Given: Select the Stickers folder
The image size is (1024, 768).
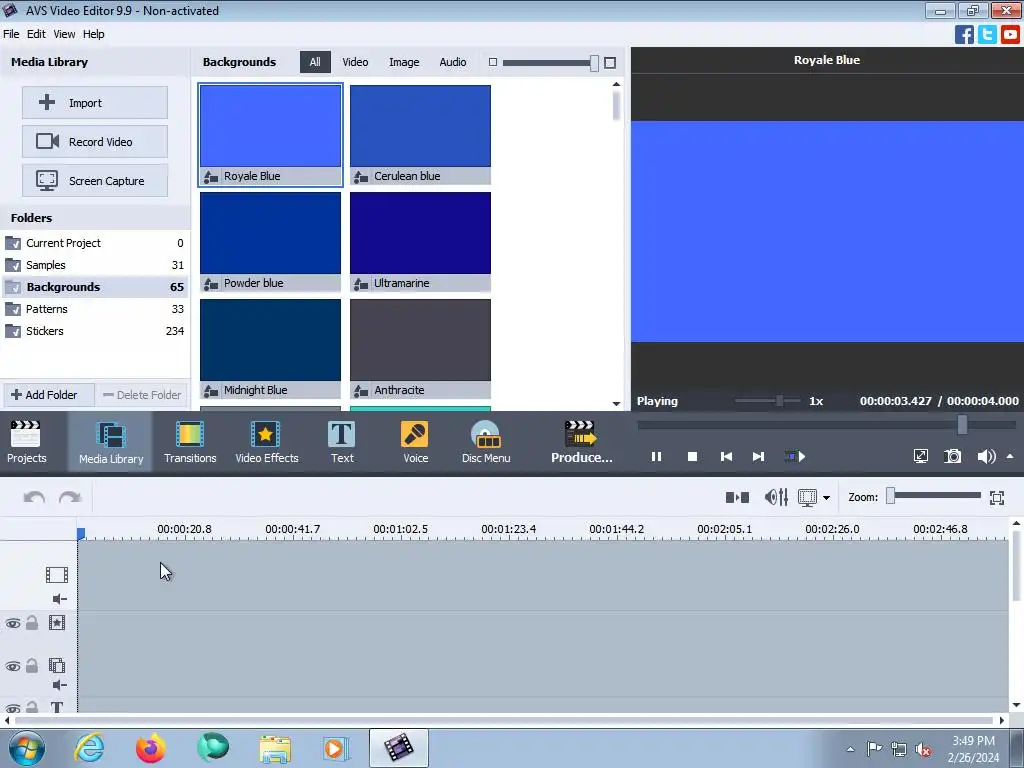Looking at the screenshot, I should pos(95,331).
